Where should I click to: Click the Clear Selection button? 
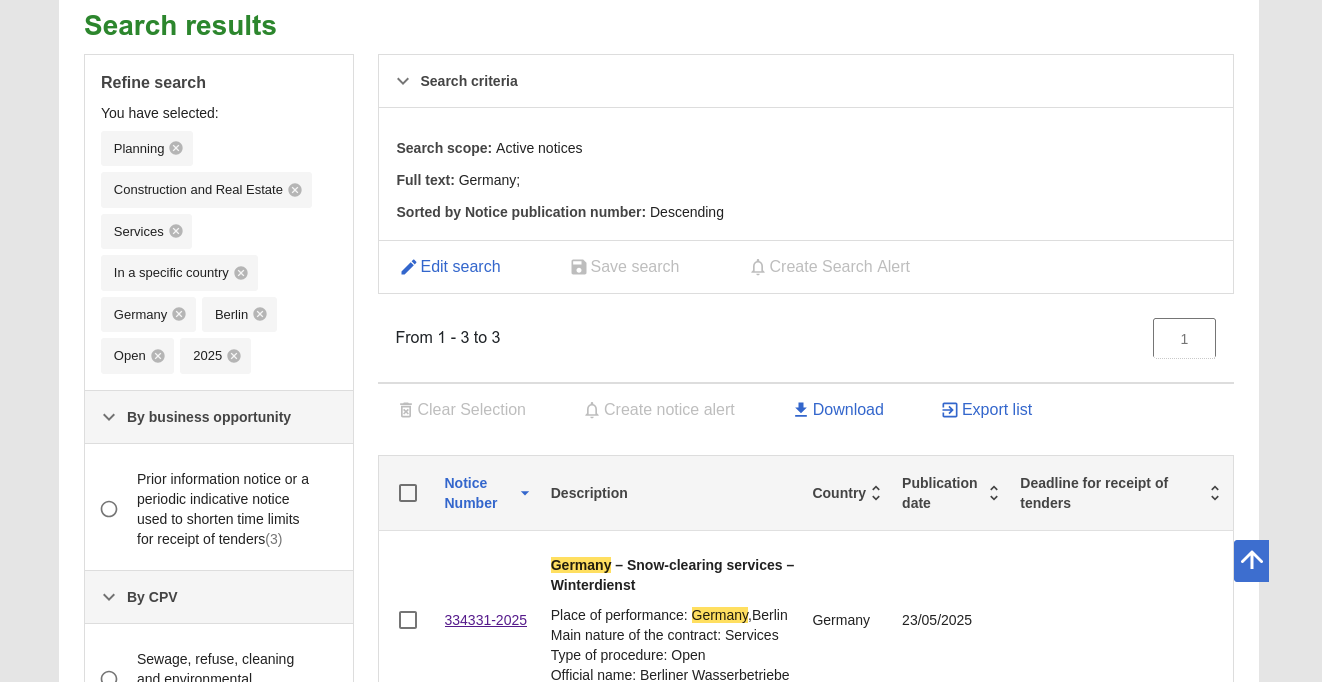[462, 410]
